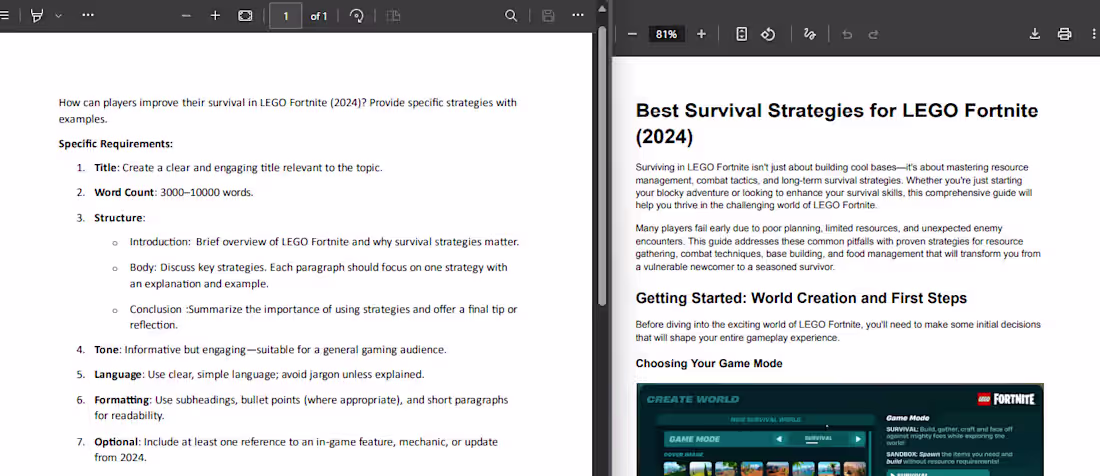Download the right PDF document
The height and width of the screenshot is (476, 1100).
pyautogui.click(x=1034, y=34)
